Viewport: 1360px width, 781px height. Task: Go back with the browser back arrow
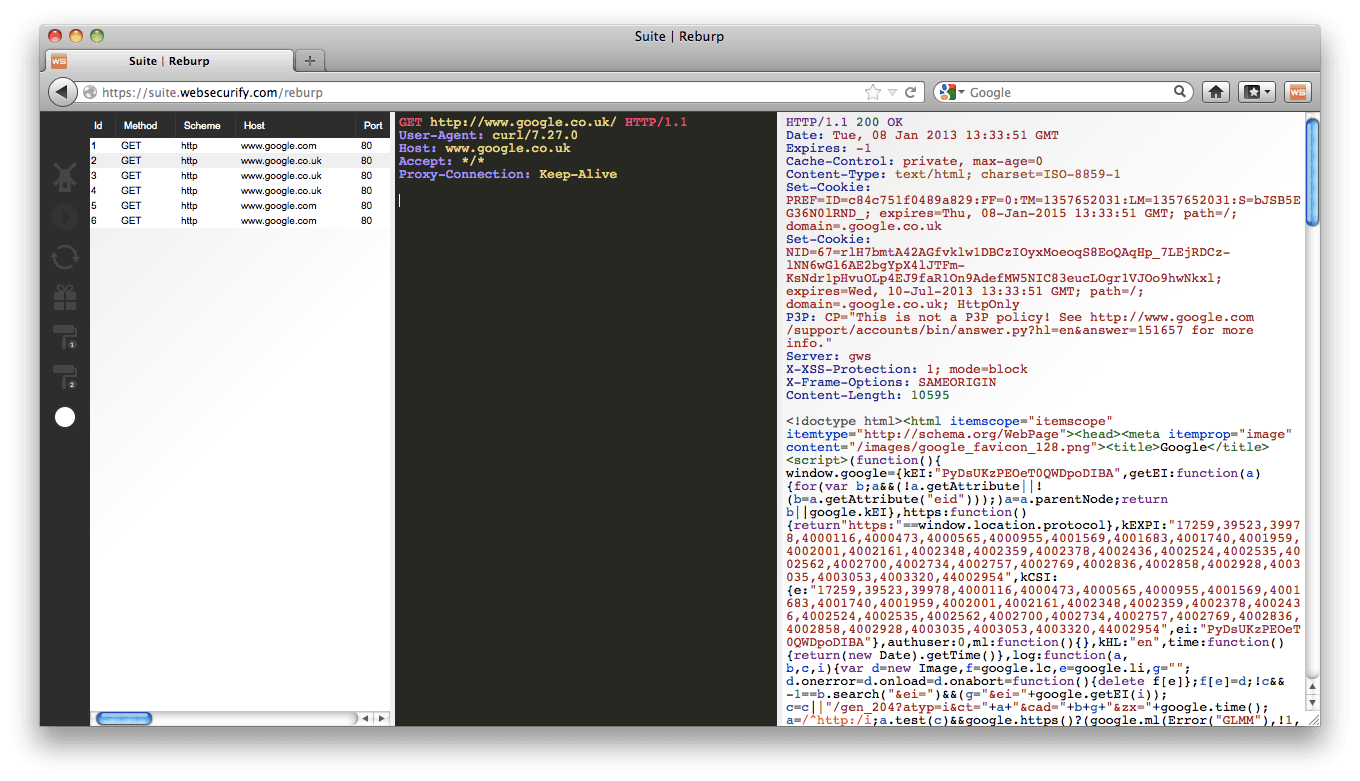point(62,92)
